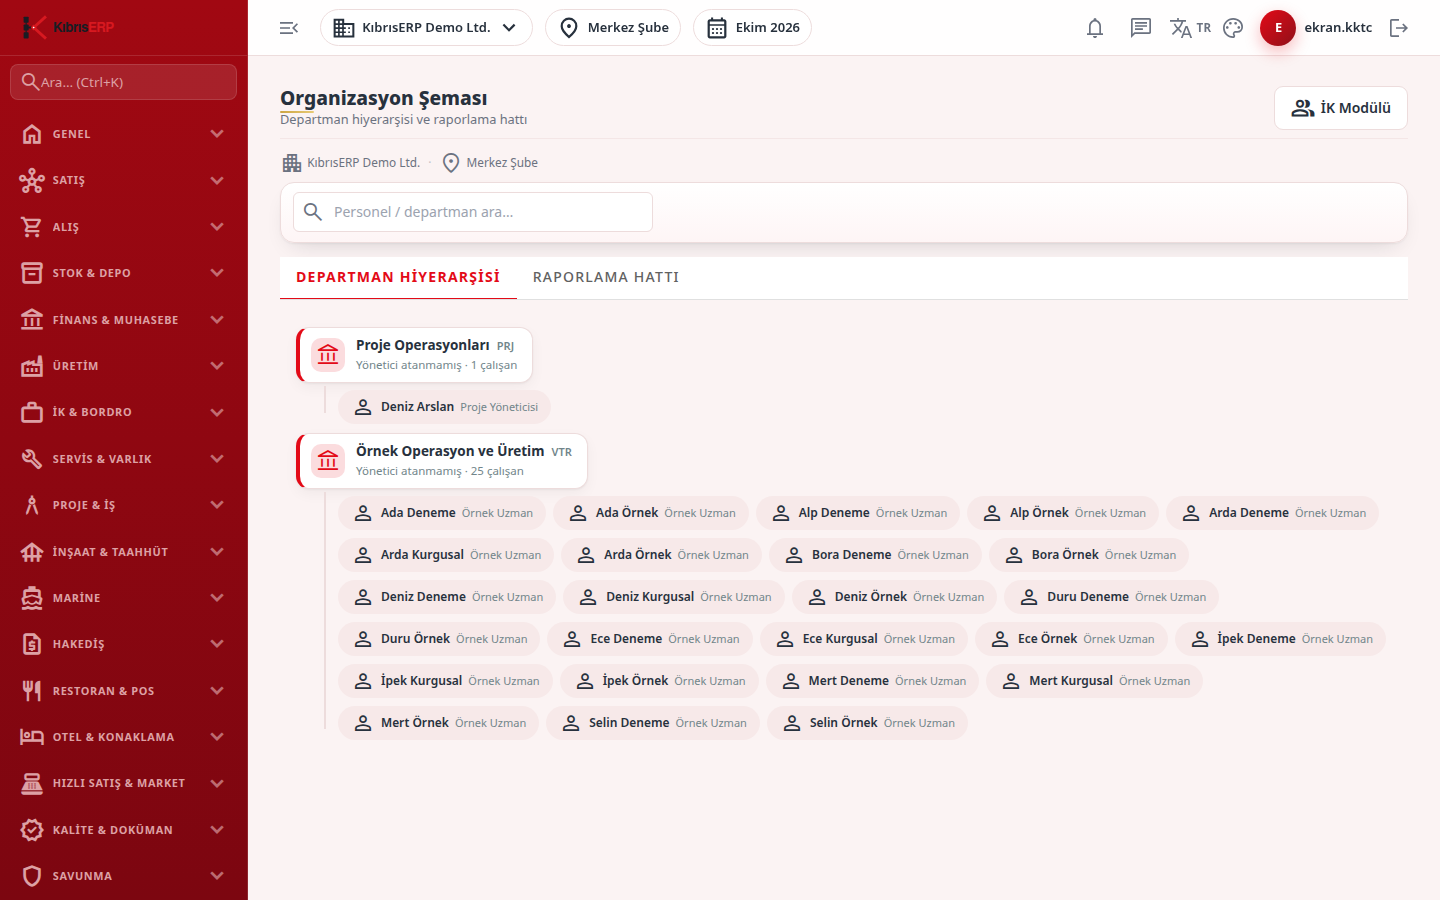Expand the Finans & Muhasebe chevron
This screenshot has height=900, width=1440.
(x=217, y=320)
